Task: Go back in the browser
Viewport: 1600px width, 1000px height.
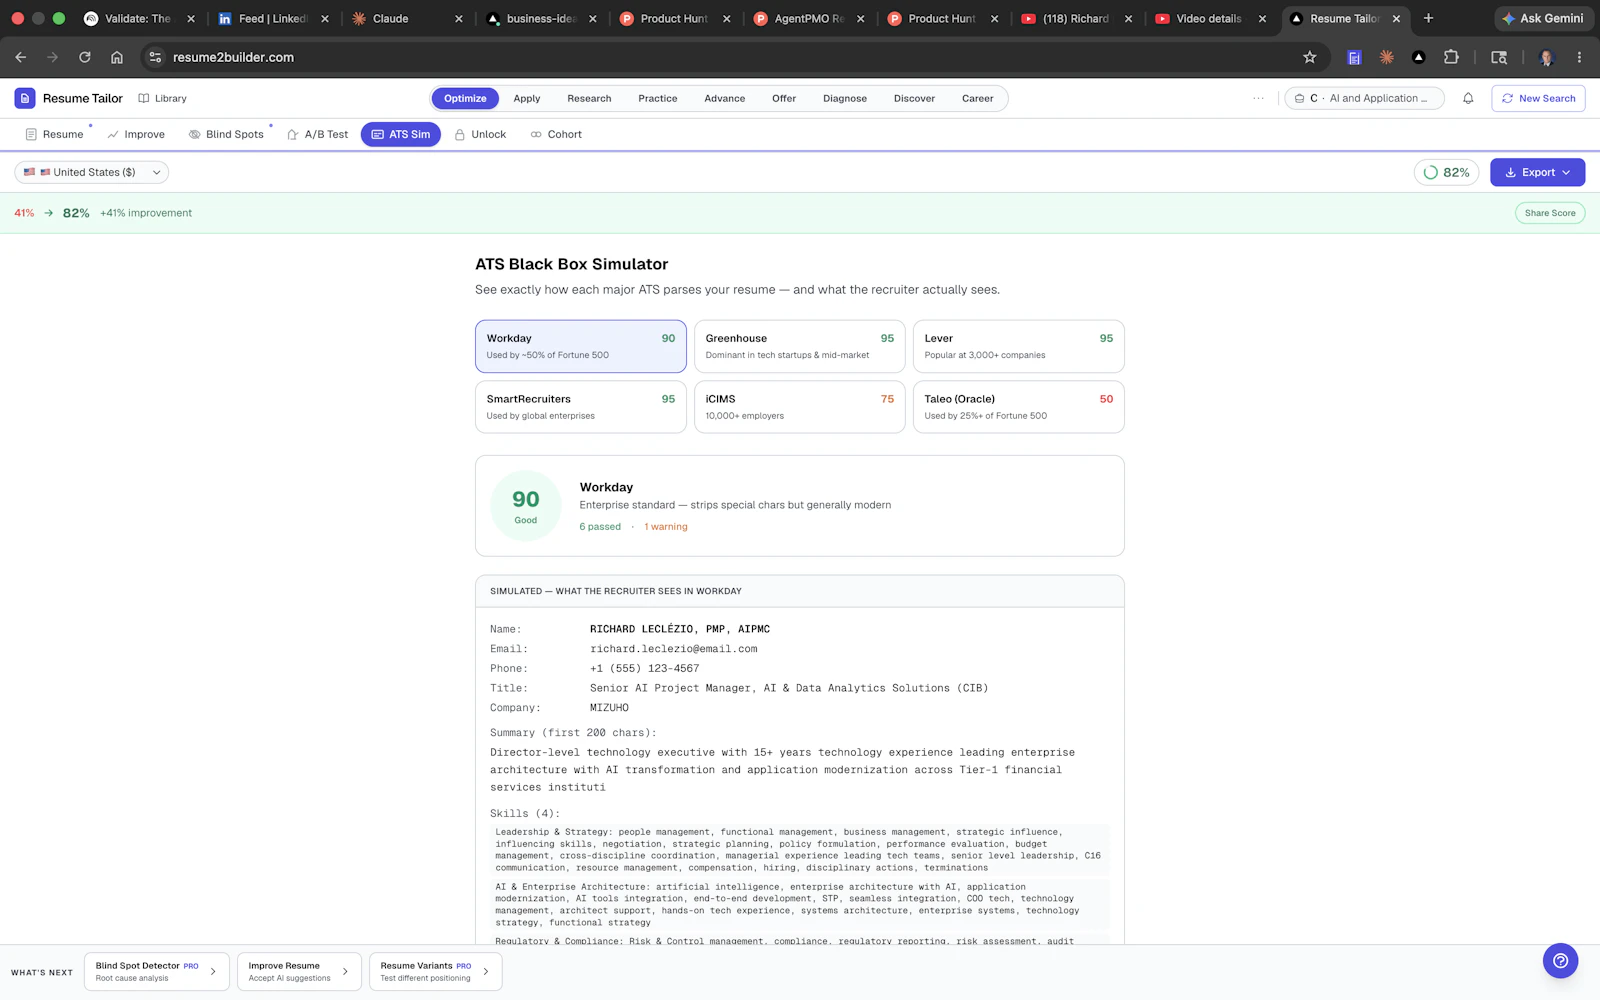Action: (x=21, y=57)
